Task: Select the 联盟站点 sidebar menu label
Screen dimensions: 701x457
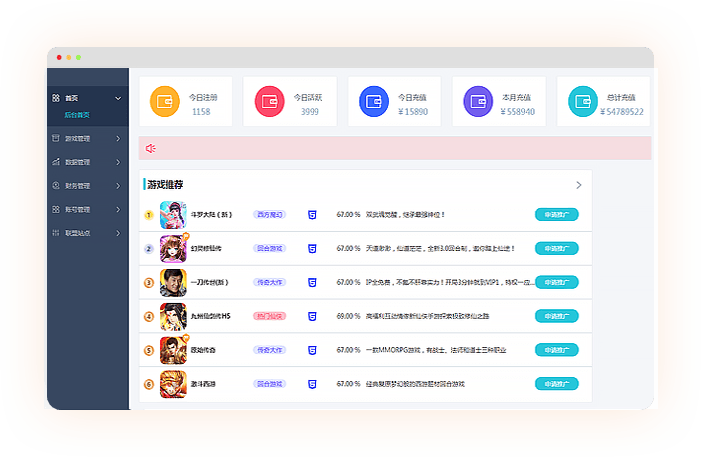Action: (x=78, y=233)
